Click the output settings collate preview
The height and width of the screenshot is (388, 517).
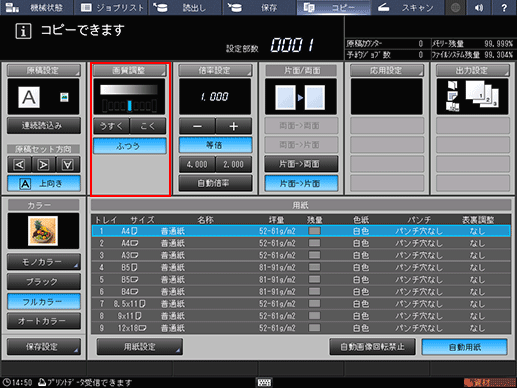pyautogui.click(x=473, y=97)
